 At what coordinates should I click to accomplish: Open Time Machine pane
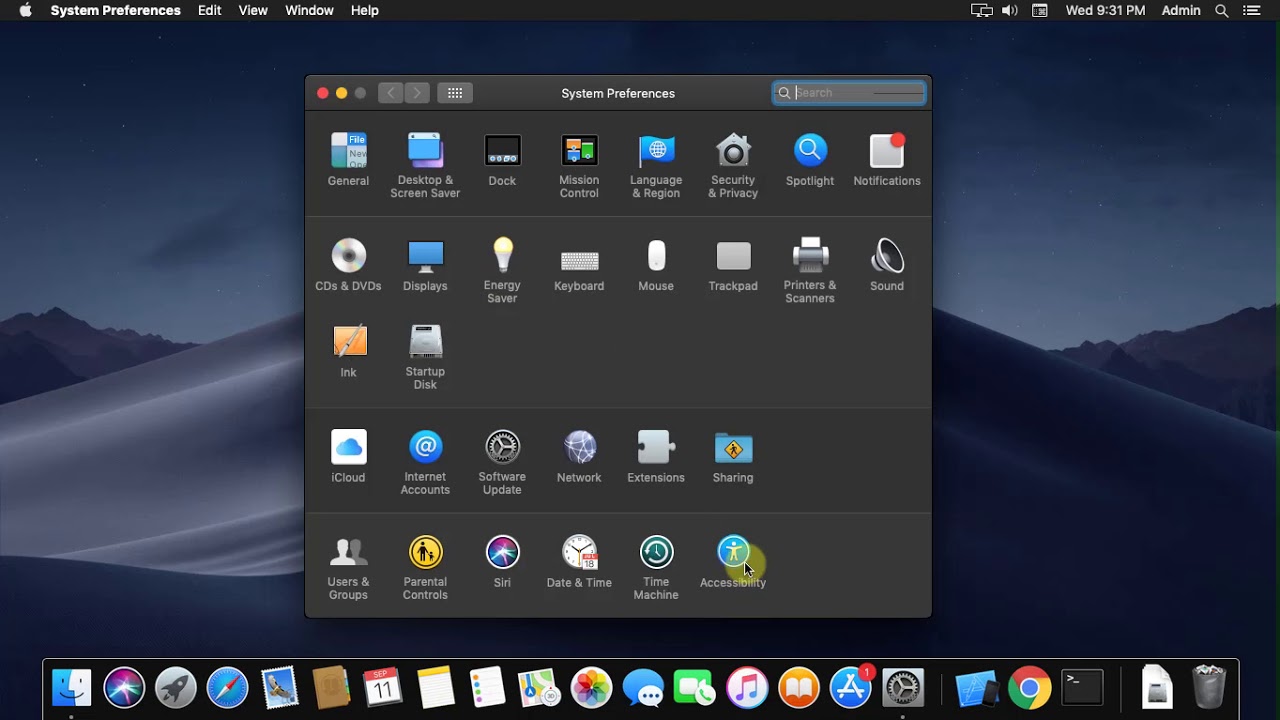pyautogui.click(x=656, y=567)
